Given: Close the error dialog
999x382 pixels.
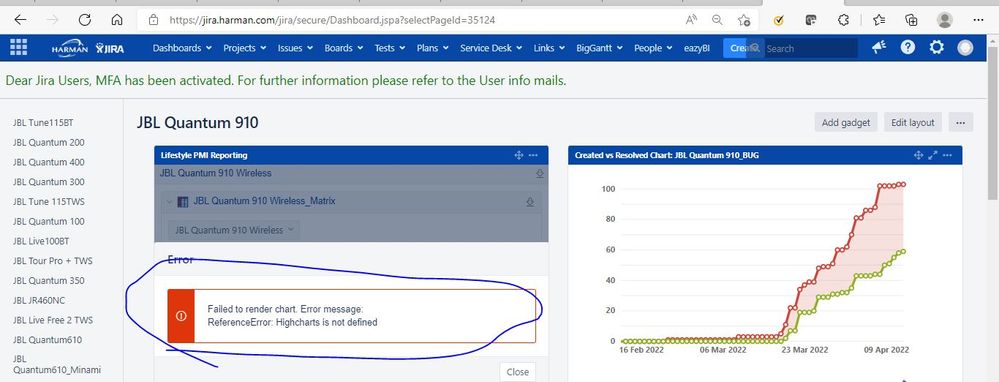Looking at the screenshot, I should click(x=517, y=372).
